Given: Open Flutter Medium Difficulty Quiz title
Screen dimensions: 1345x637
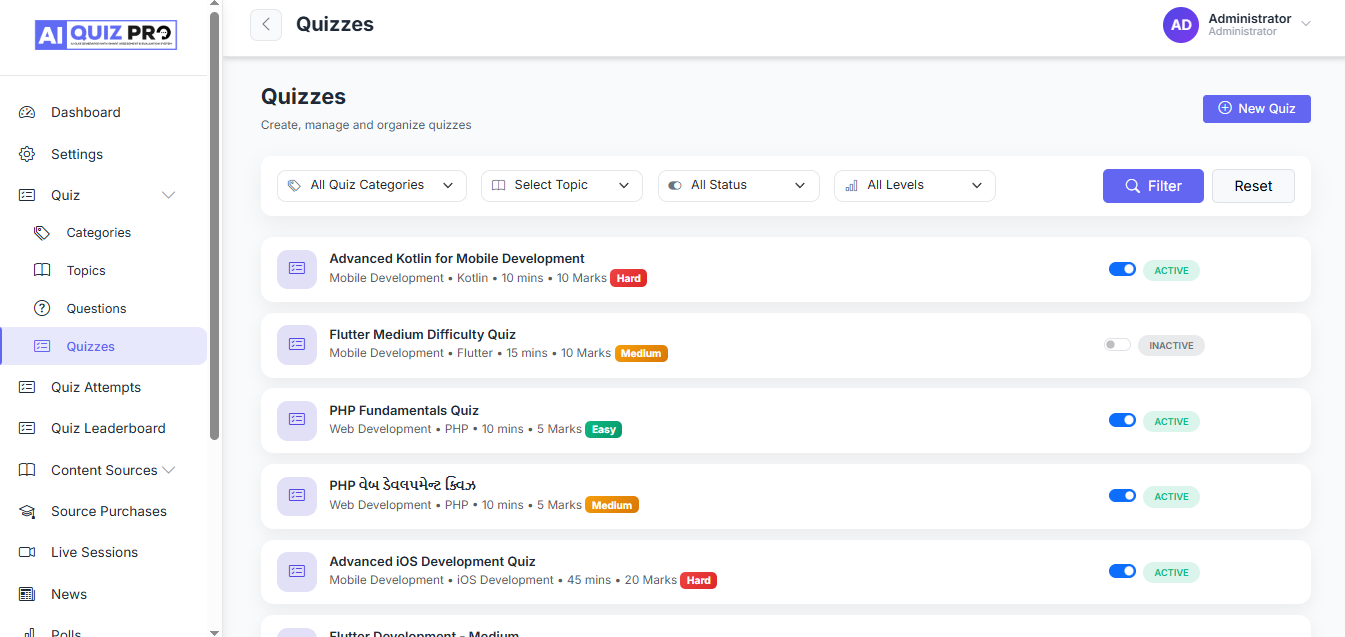Looking at the screenshot, I should [x=423, y=335].
